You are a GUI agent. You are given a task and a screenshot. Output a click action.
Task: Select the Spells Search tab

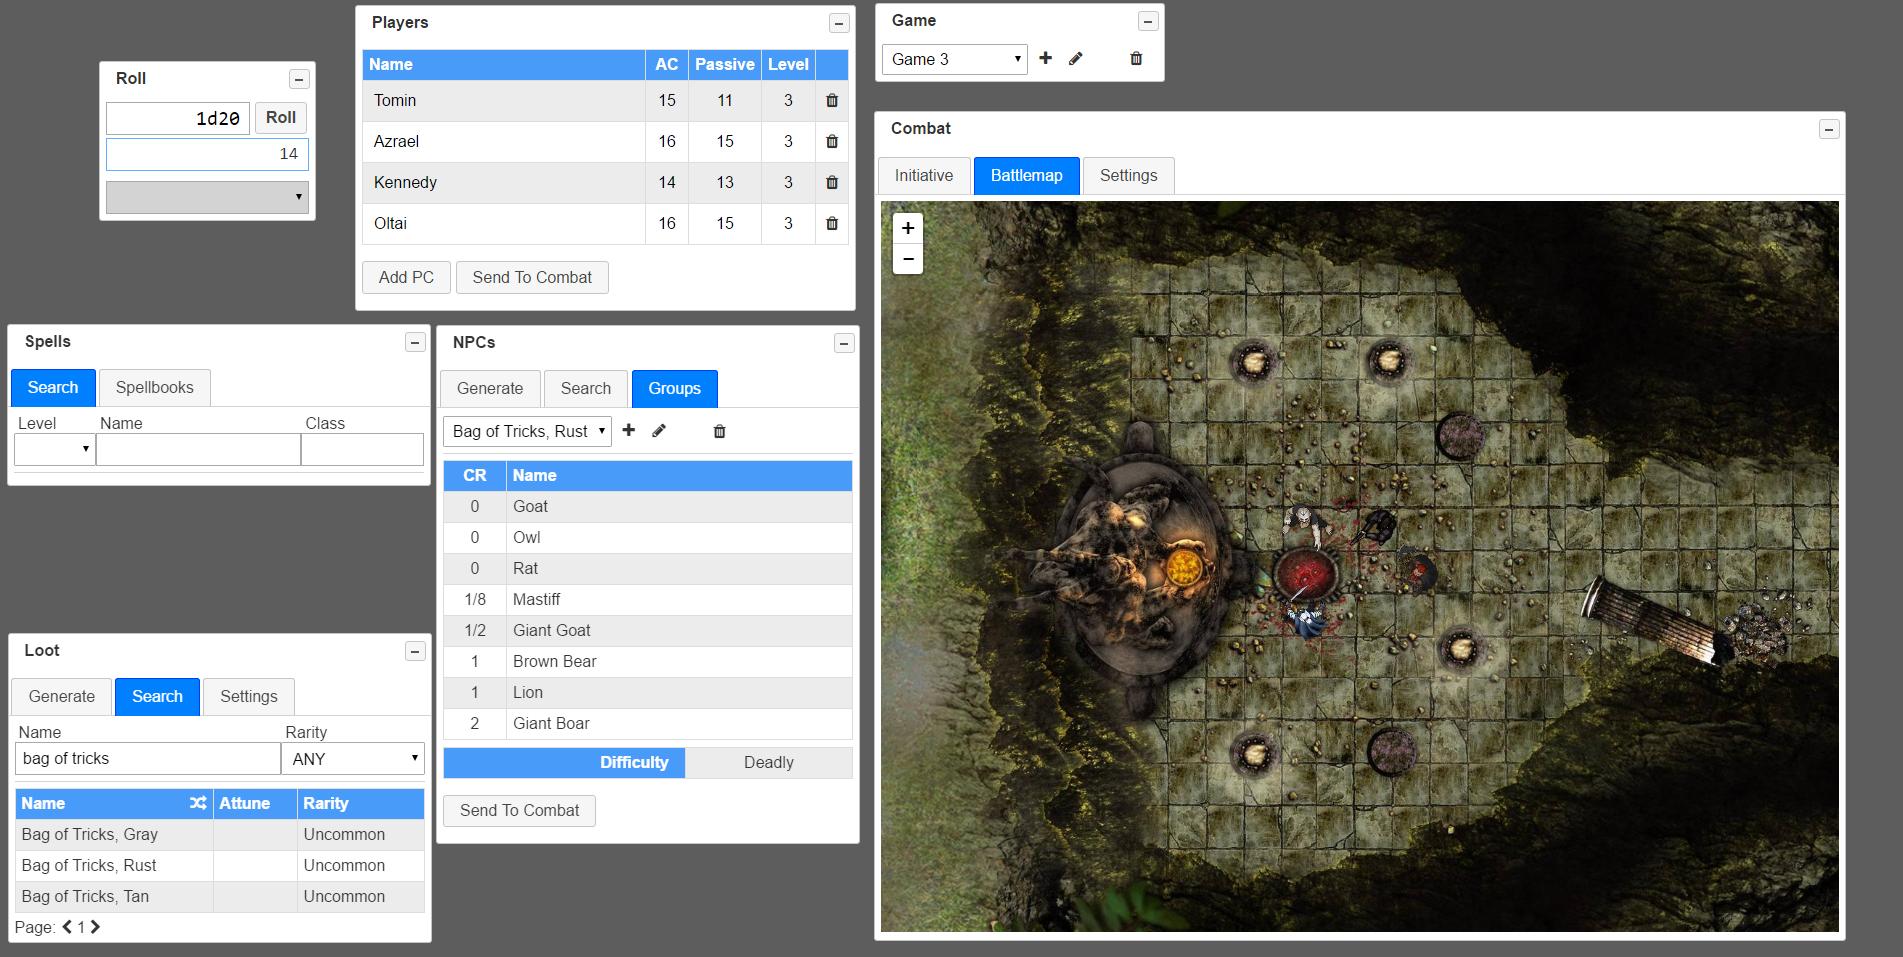(x=53, y=388)
